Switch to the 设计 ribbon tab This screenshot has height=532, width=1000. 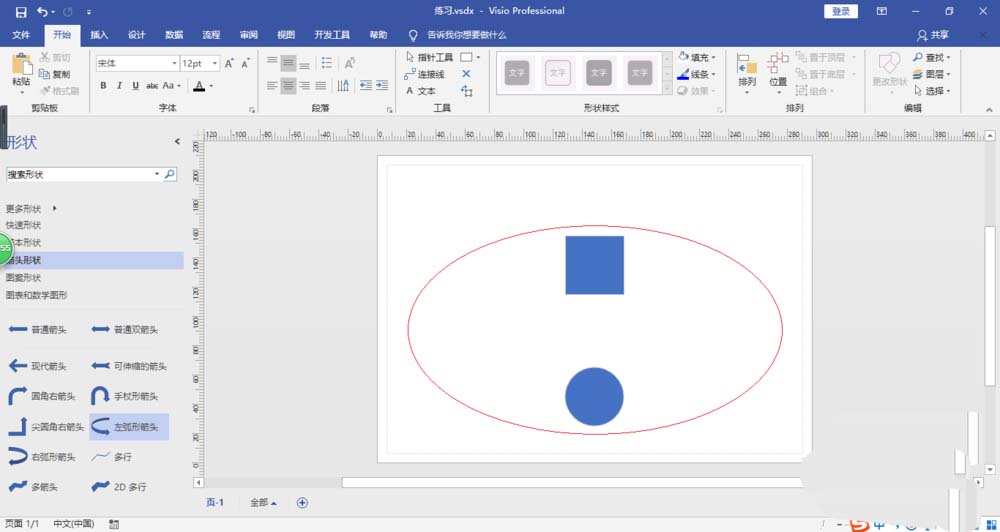pos(137,35)
